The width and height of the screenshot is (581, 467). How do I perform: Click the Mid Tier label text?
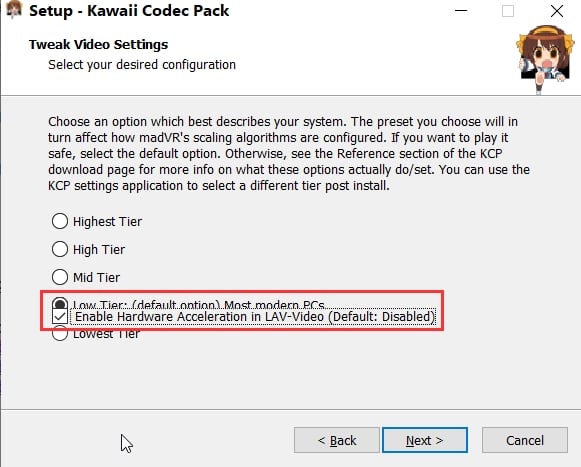tap(96, 277)
